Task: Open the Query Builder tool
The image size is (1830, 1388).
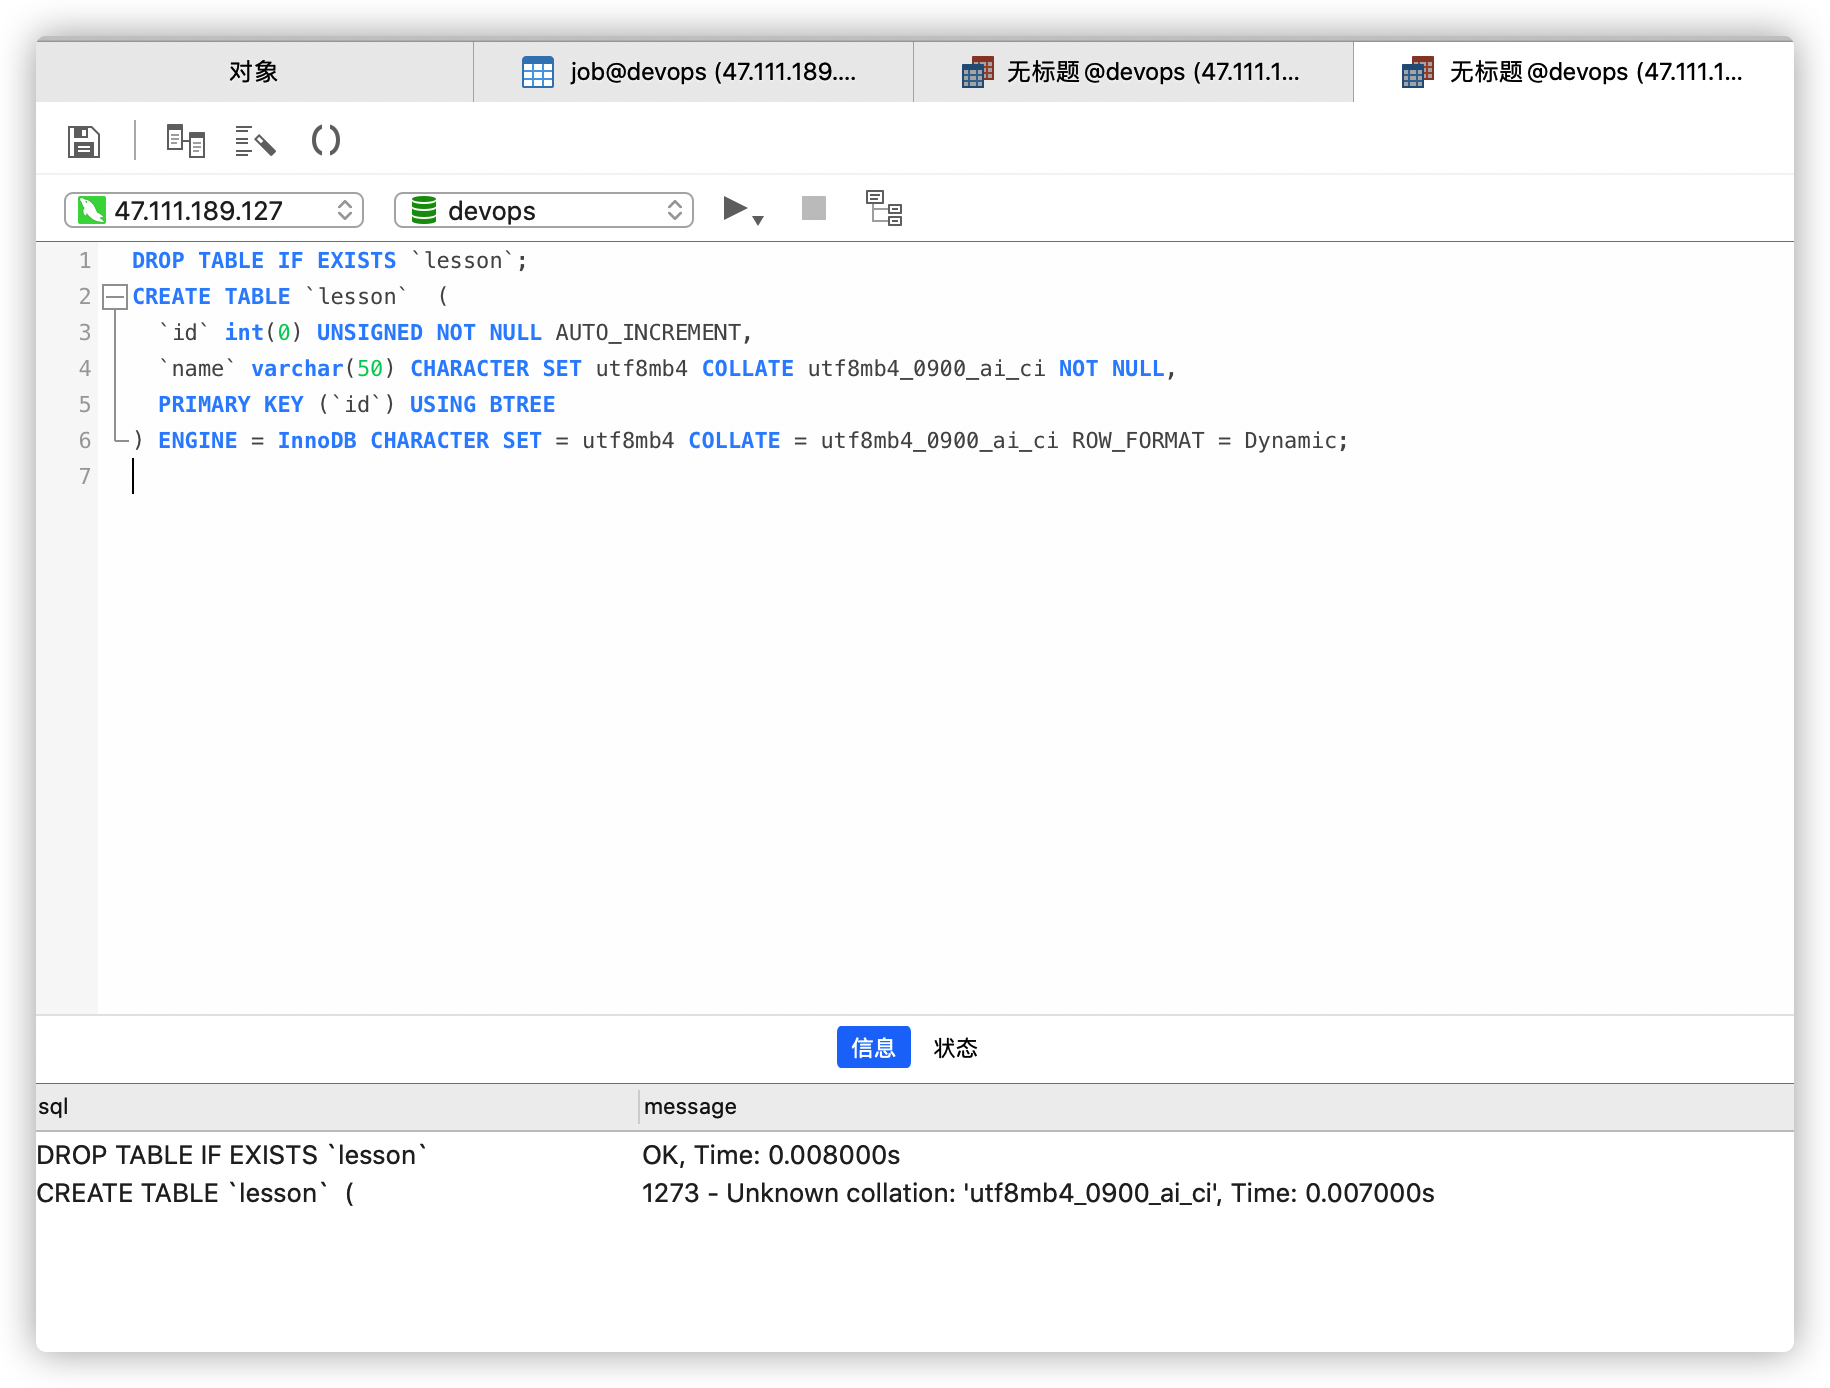Action: point(186,141)
